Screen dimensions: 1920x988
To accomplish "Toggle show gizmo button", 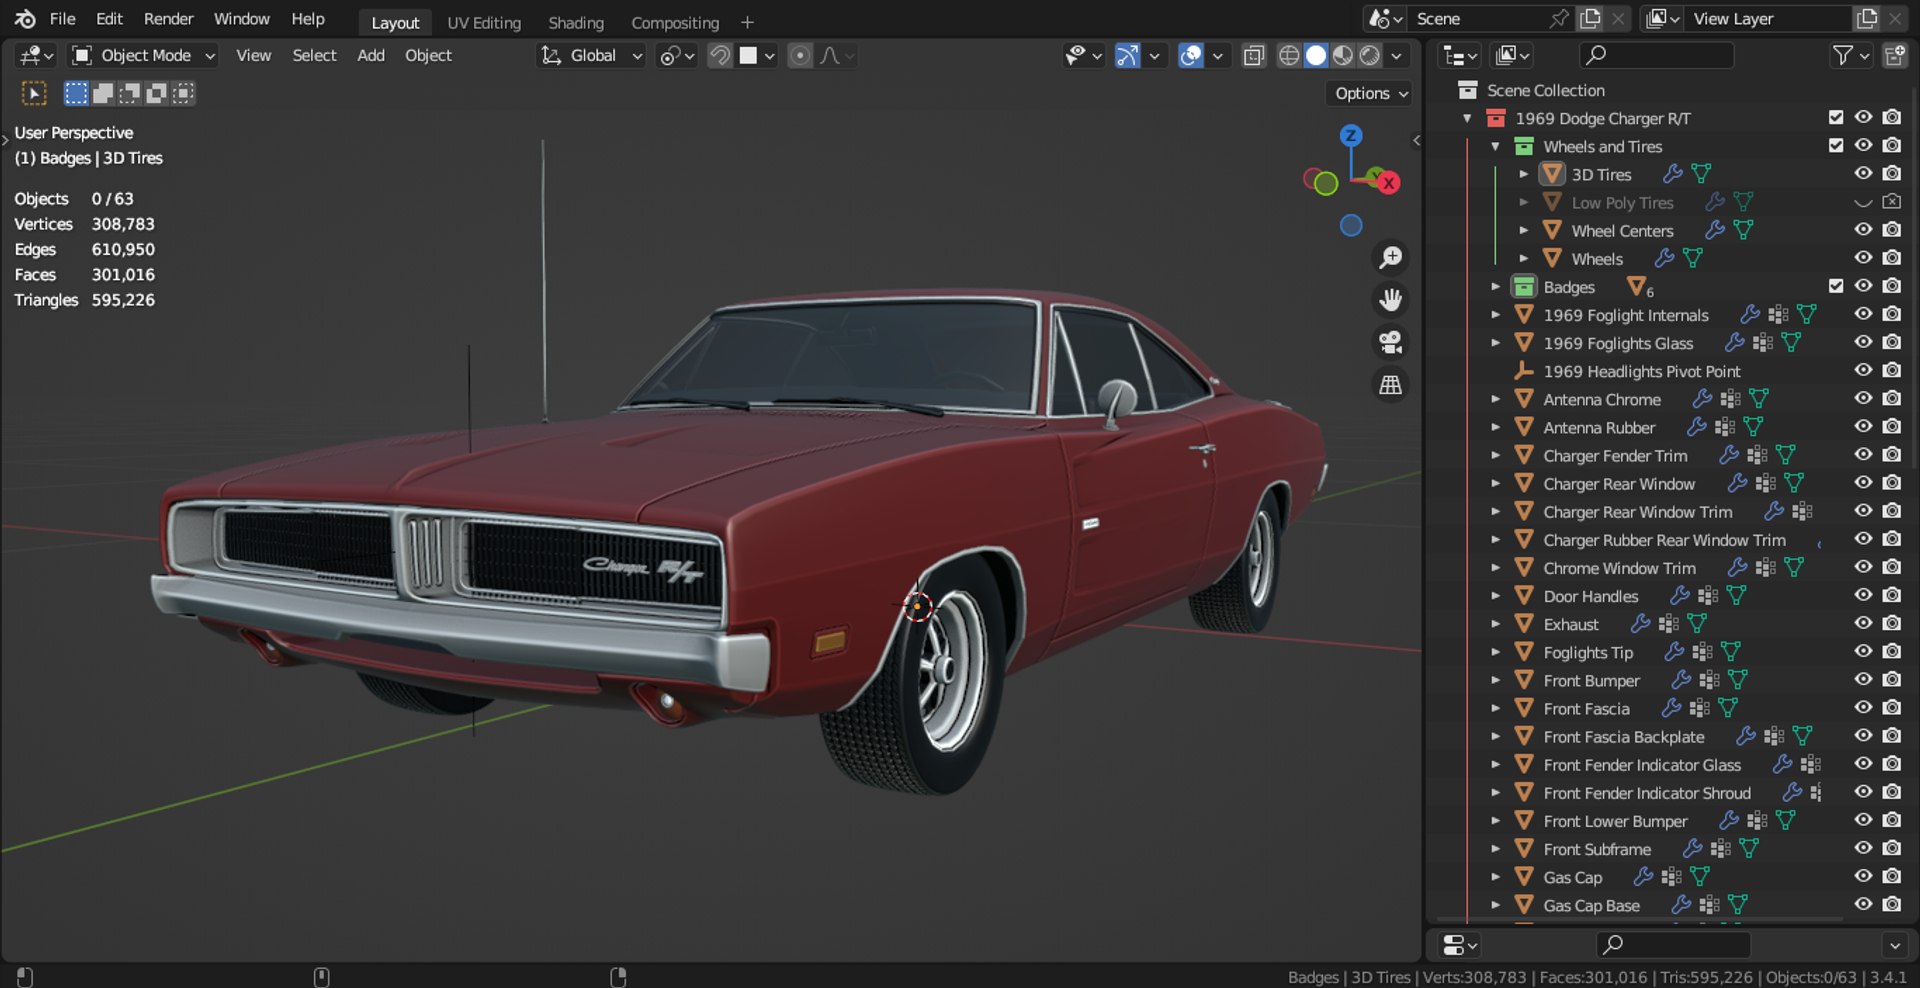I will coord(1127,56).
